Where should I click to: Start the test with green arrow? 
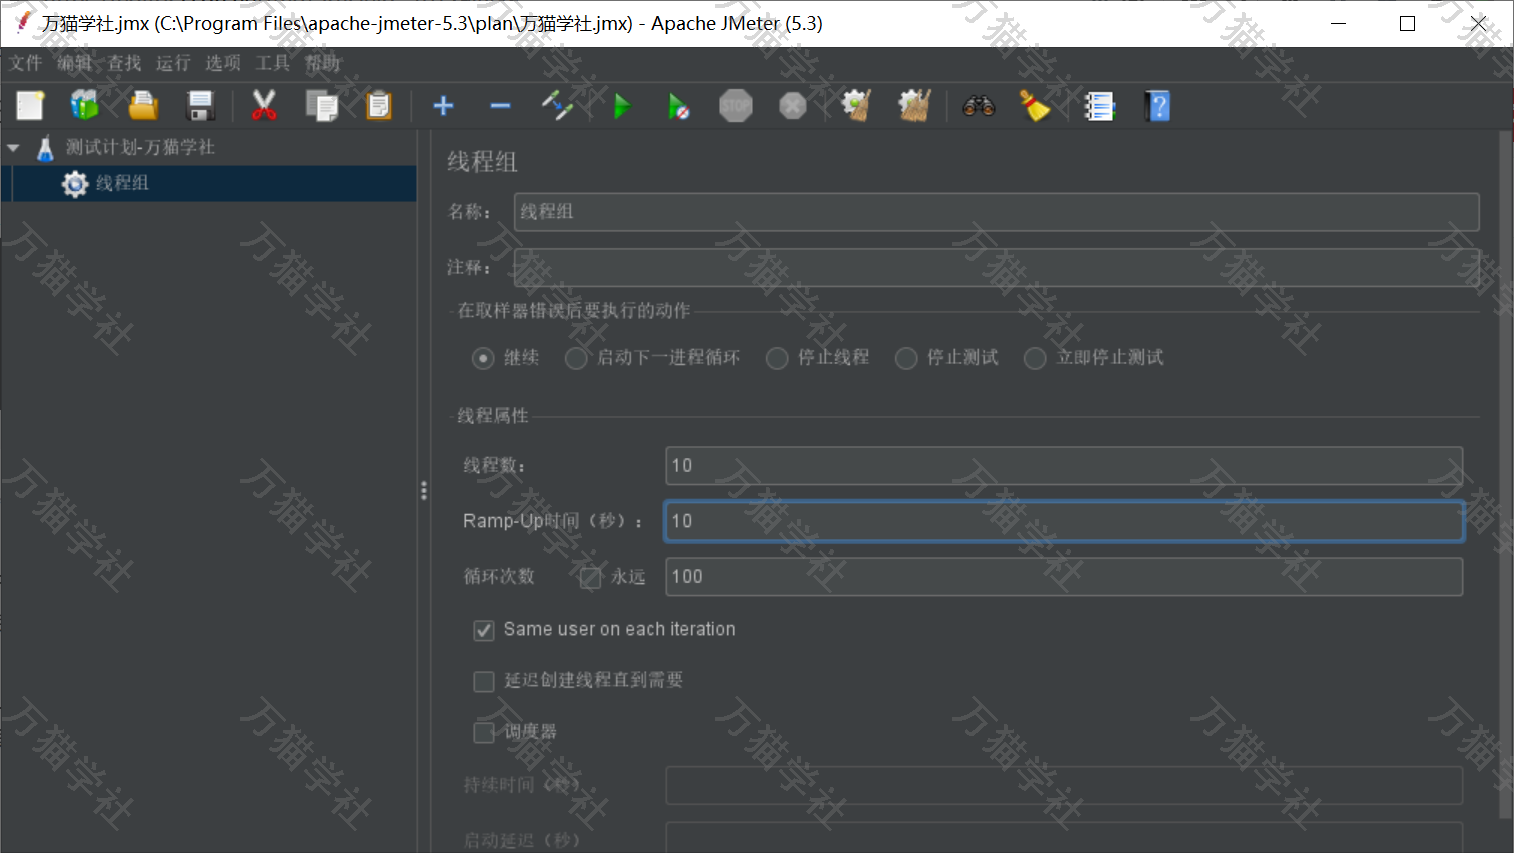point(622,105)
